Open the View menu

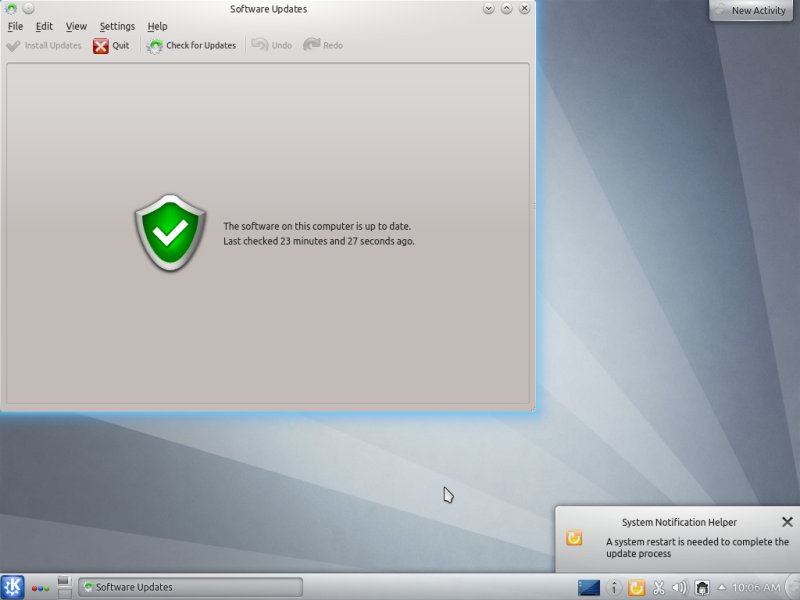coord(76,26)
